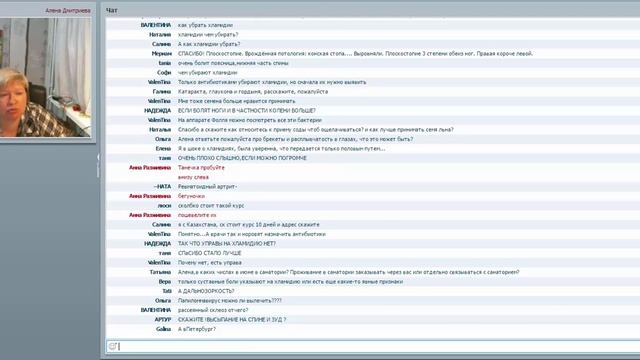
Task: Click sender name Вера
Action: (x=165, y=282)
